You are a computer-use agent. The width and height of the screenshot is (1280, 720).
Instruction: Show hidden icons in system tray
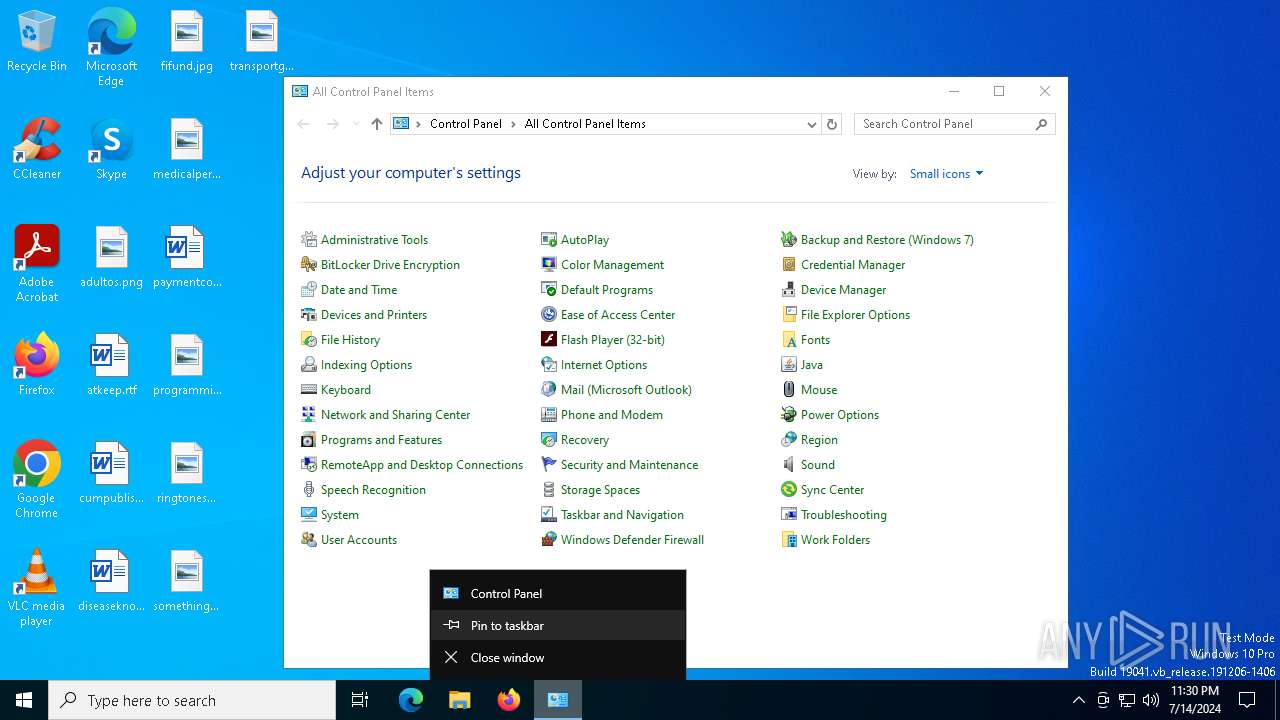coord(1078,700)
